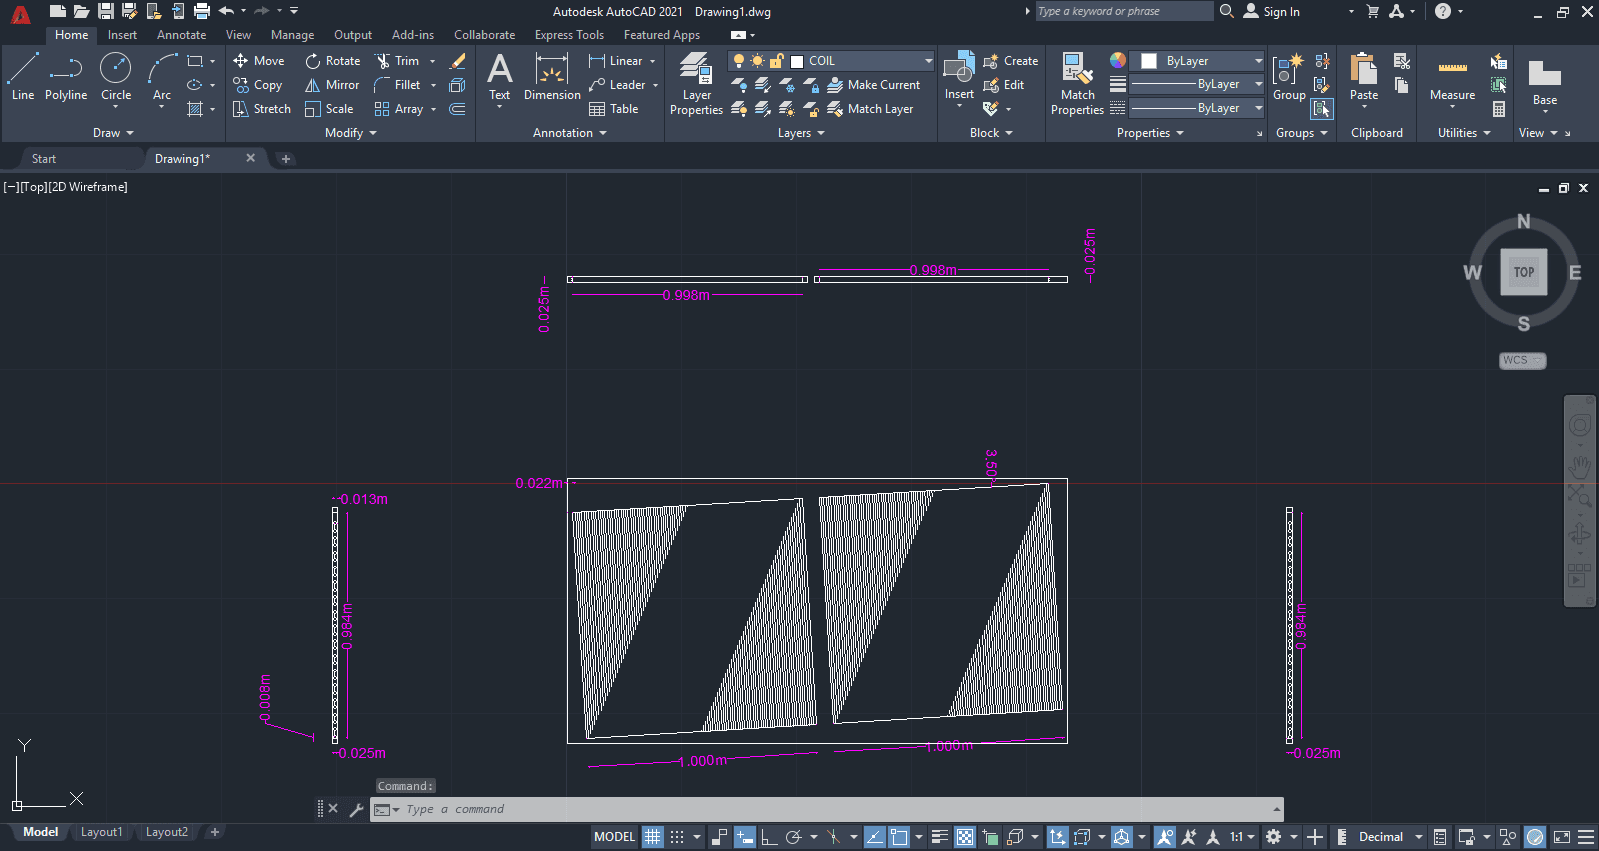Toggle object snap tracking in status bar
Image resolution: width=1599 pixels, height=851 pixels.
874,837
